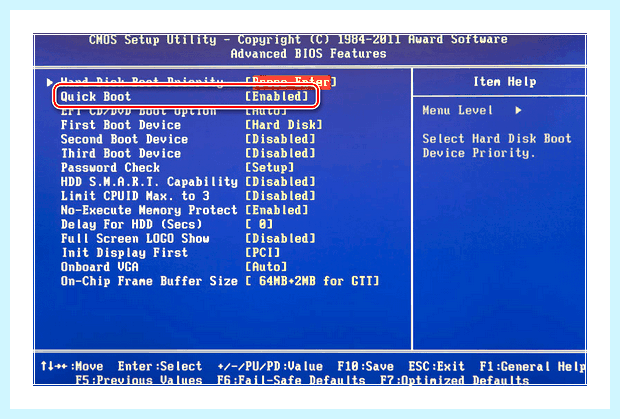Open the [ 64MB+2MB for GTT] value
The width and height of the screenshot is (620, 419).
312,281
